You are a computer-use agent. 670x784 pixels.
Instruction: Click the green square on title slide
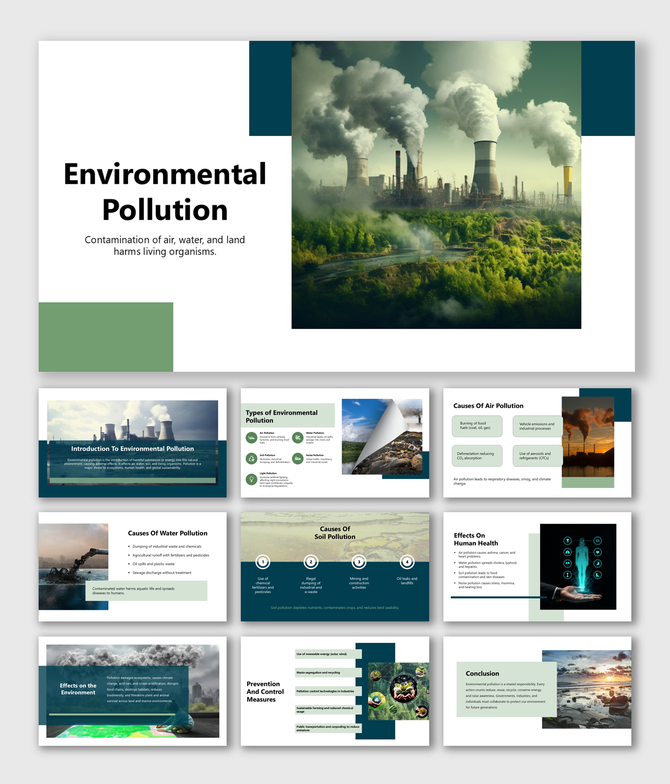point(106,336)
